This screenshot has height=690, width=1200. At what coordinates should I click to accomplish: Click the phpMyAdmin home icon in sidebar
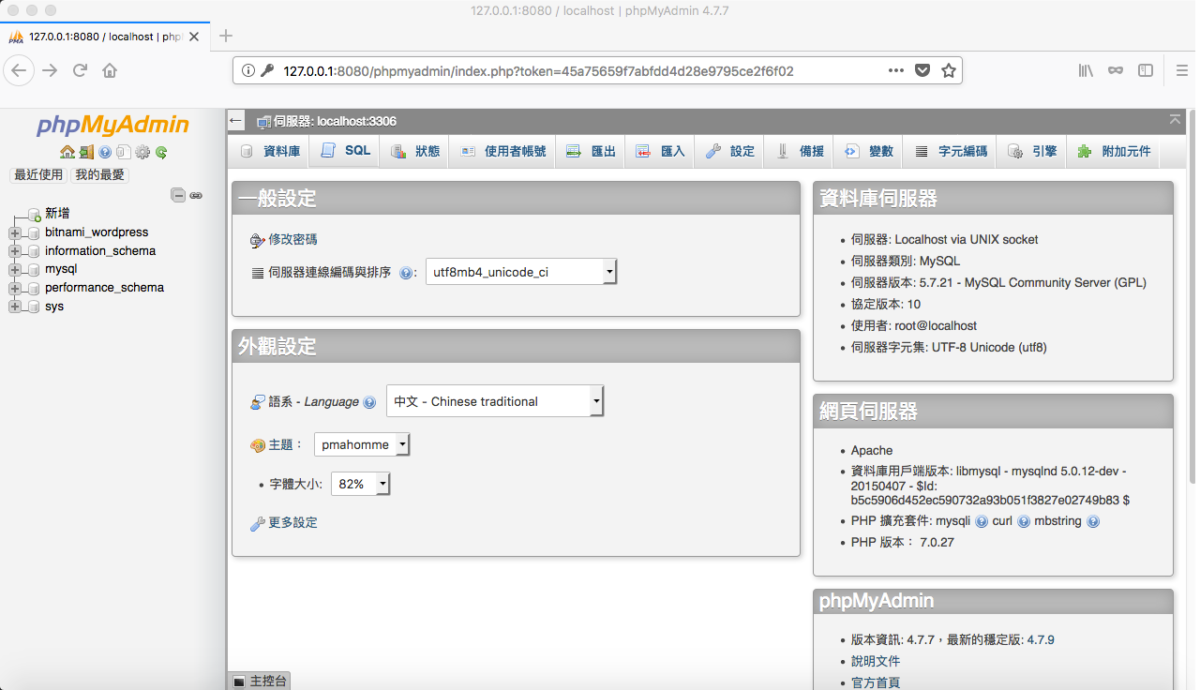pos(67,152)
